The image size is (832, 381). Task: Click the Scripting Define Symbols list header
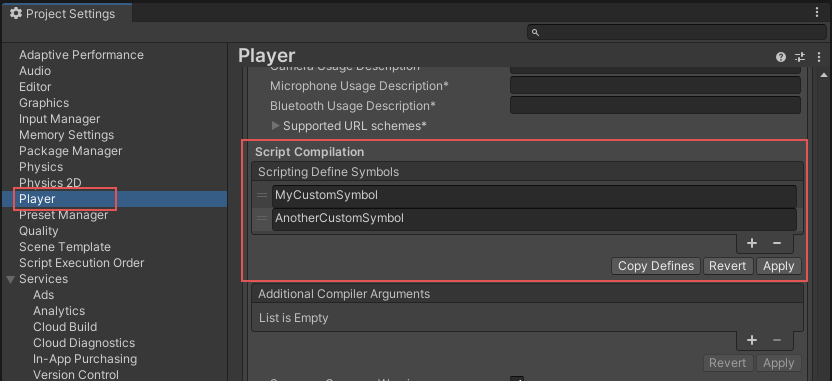[x=527, y=172]
